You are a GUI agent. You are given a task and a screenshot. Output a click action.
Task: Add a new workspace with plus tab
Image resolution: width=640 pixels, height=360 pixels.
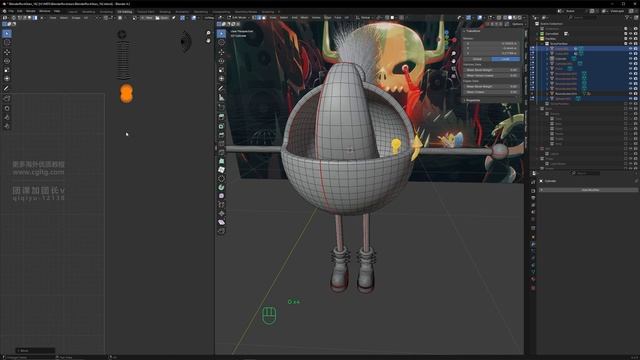point(279,11)
